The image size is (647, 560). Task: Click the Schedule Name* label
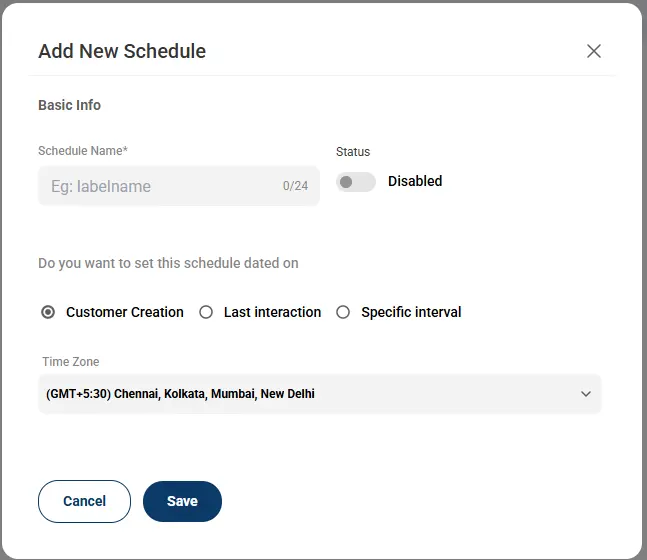[x=83, y=151]
